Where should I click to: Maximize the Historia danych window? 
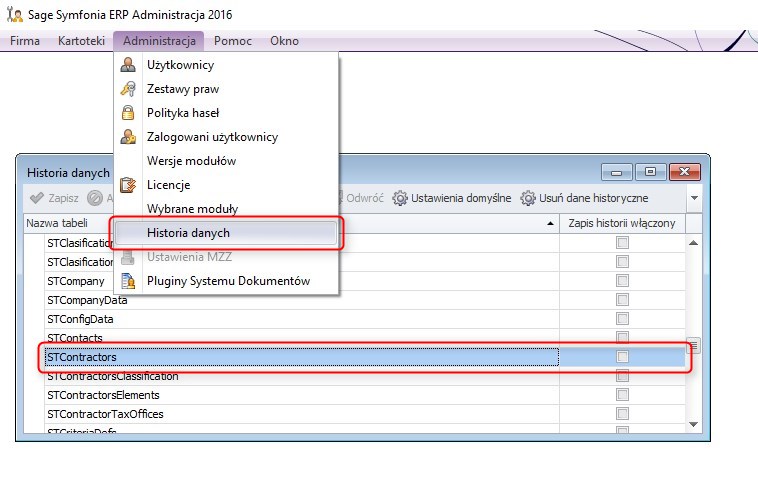point(650,172)
